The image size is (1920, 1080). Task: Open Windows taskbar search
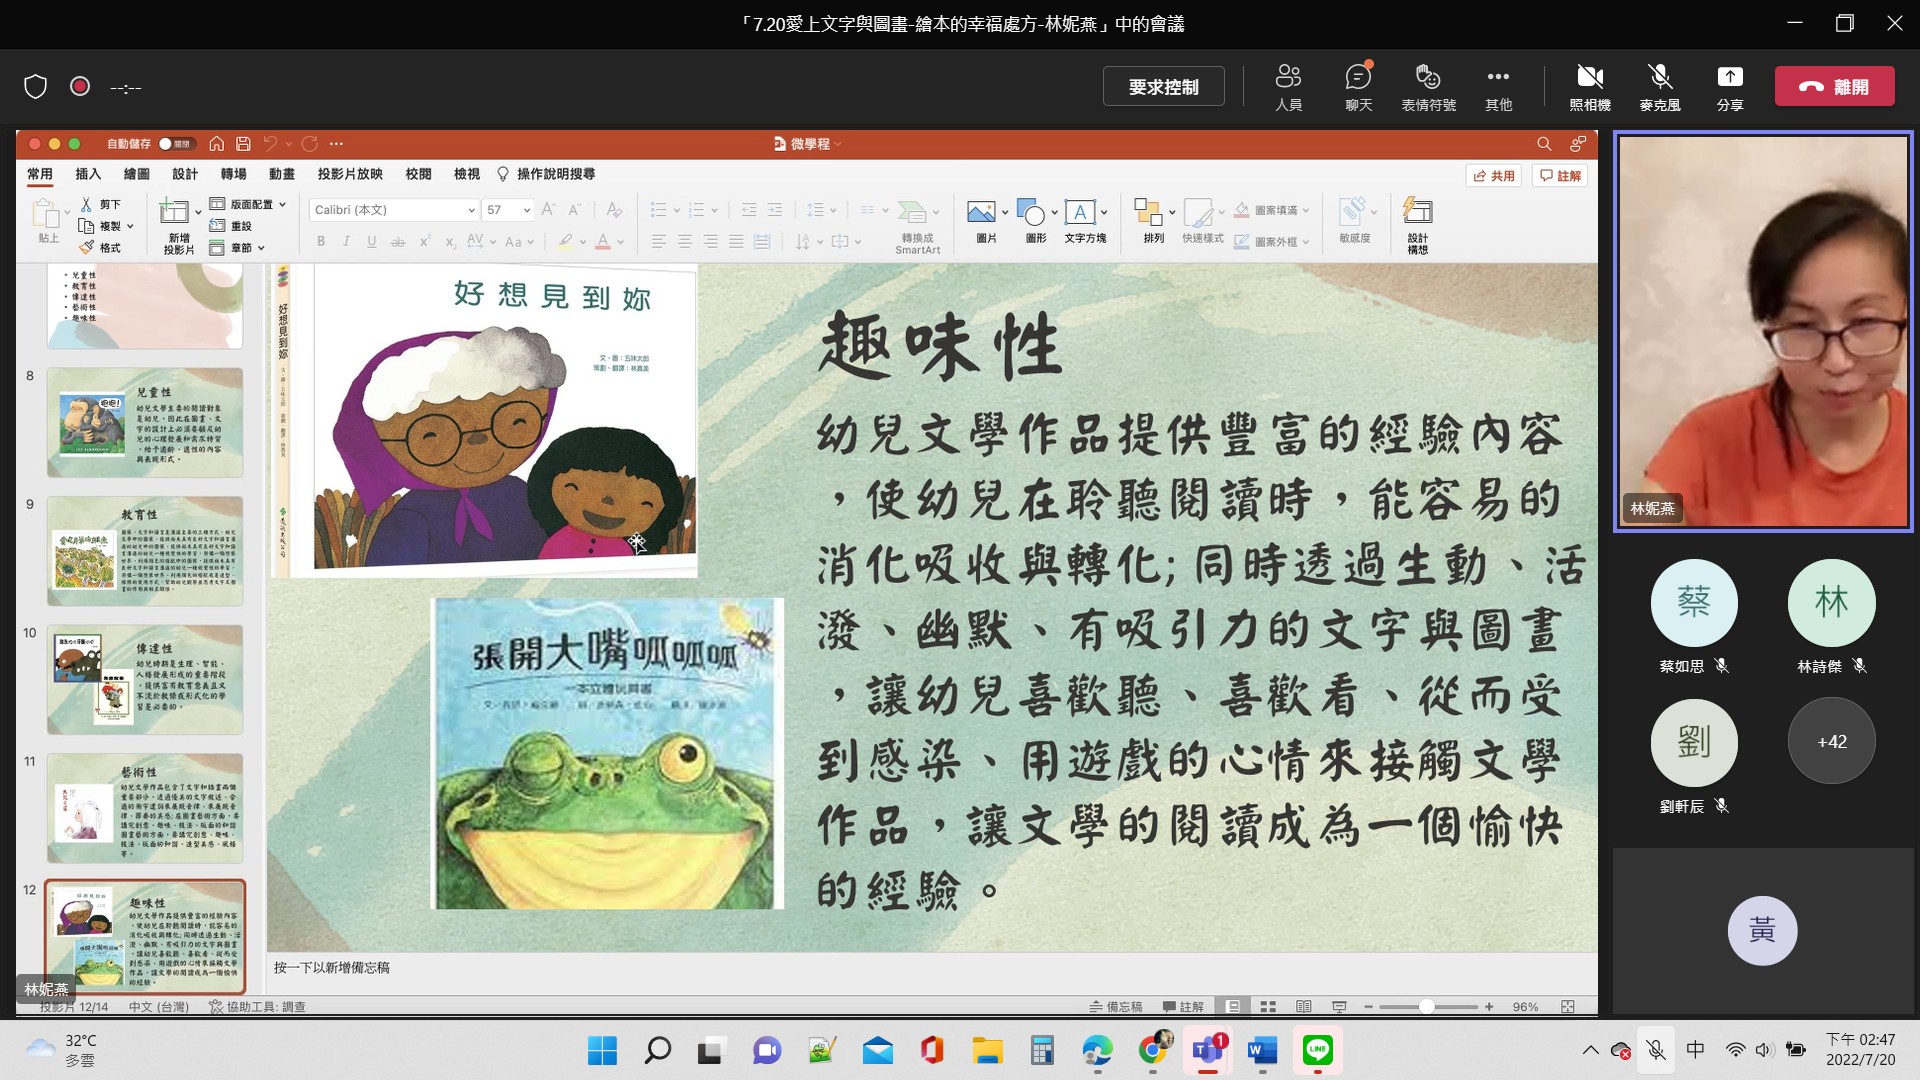(x=657, y=1050)
